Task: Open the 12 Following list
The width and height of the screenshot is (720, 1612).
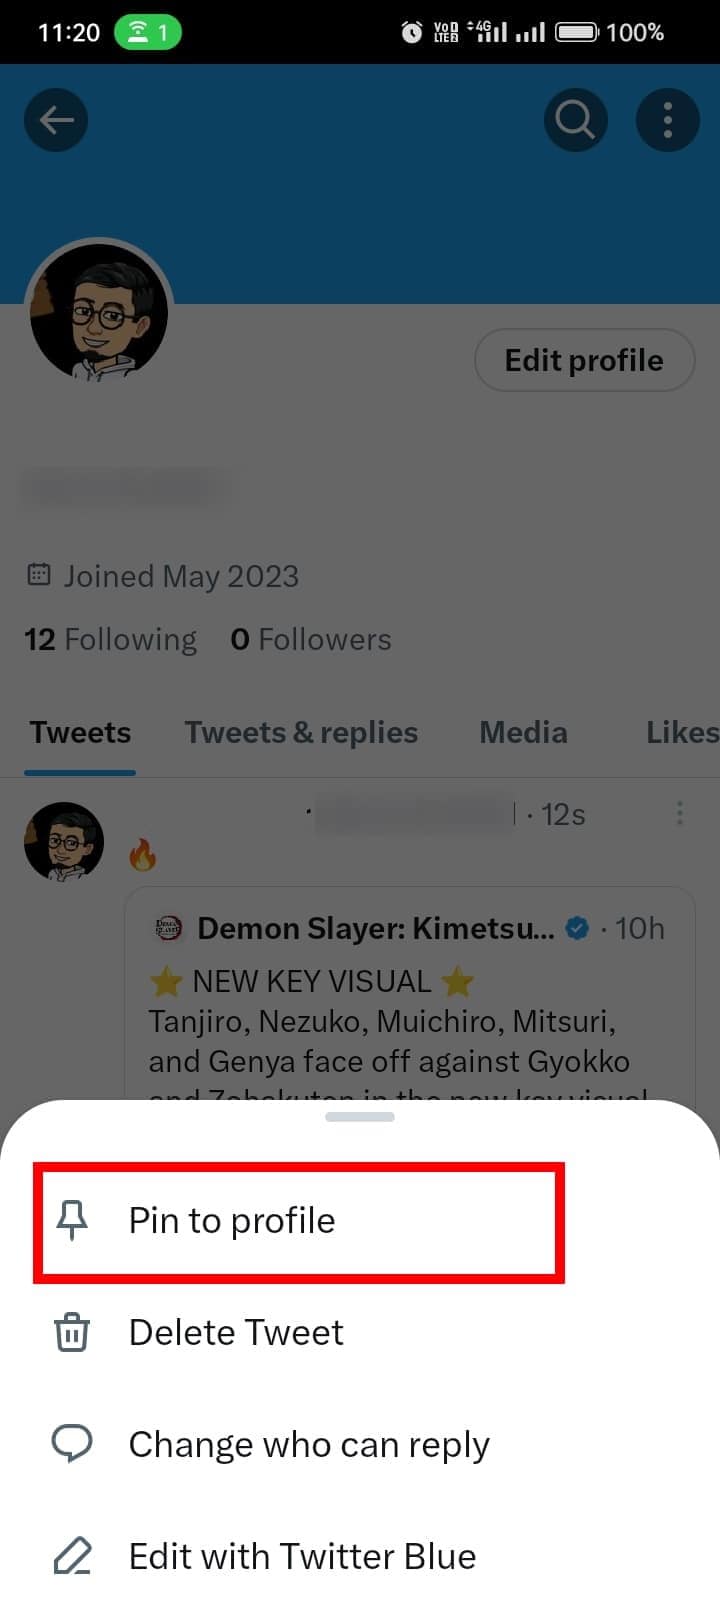Action: click(x=110, y=639)
